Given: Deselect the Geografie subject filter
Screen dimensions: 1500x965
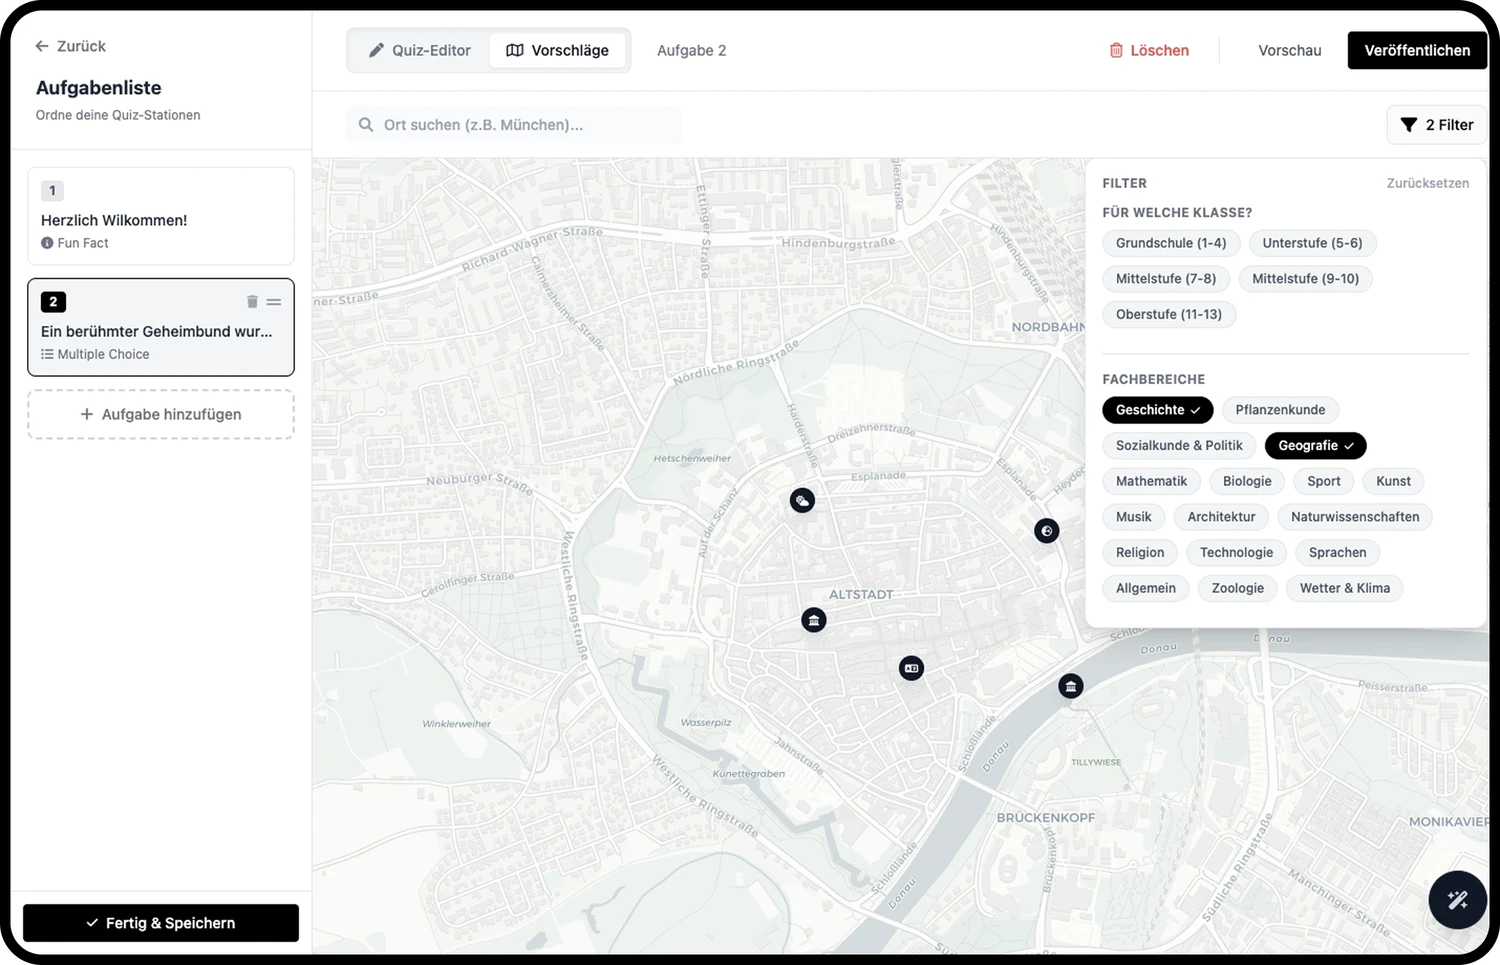Looking at the screenshot, I should point(1315,446).
